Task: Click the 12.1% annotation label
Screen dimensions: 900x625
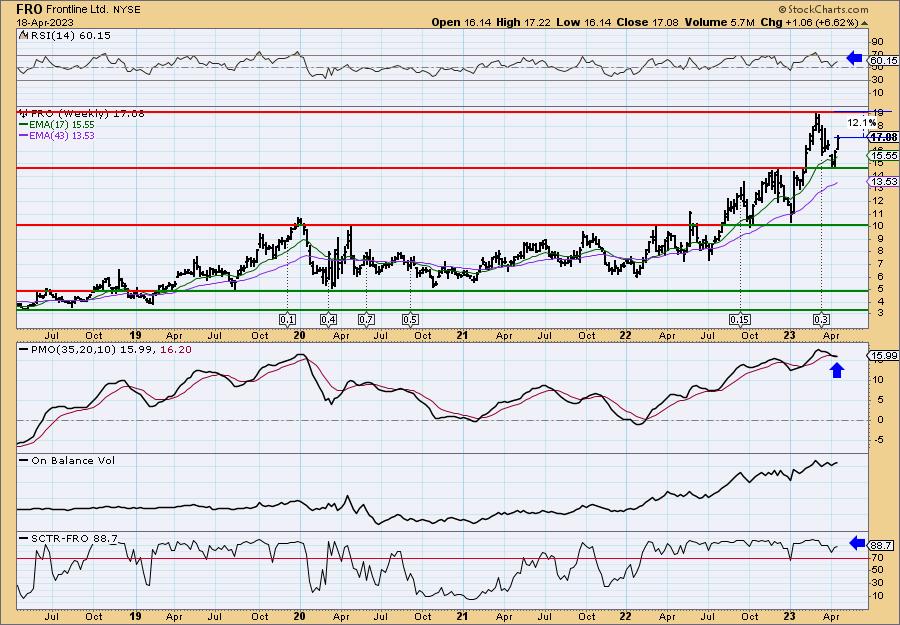Action: click(x=862, y=123)
